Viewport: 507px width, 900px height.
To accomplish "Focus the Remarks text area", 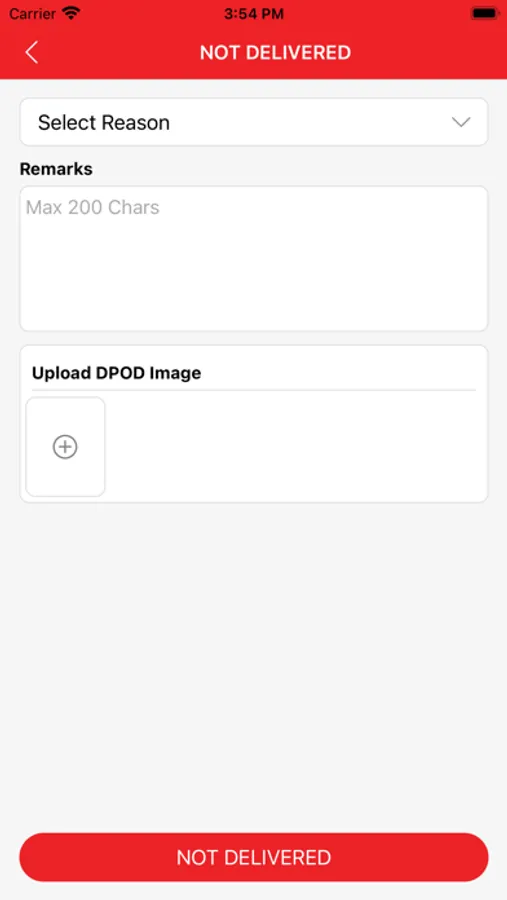I will [x=254, y=258].
